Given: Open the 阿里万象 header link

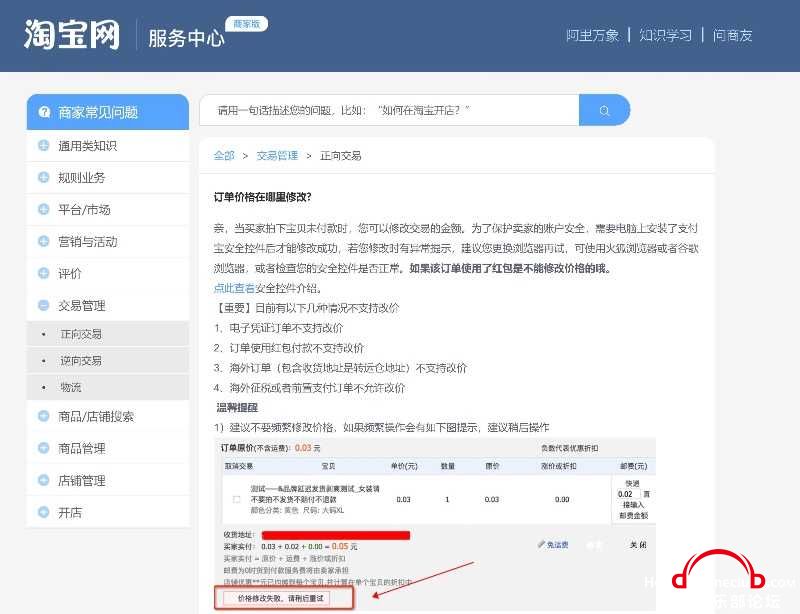Looking at the screenshot, I should [592, 35].
